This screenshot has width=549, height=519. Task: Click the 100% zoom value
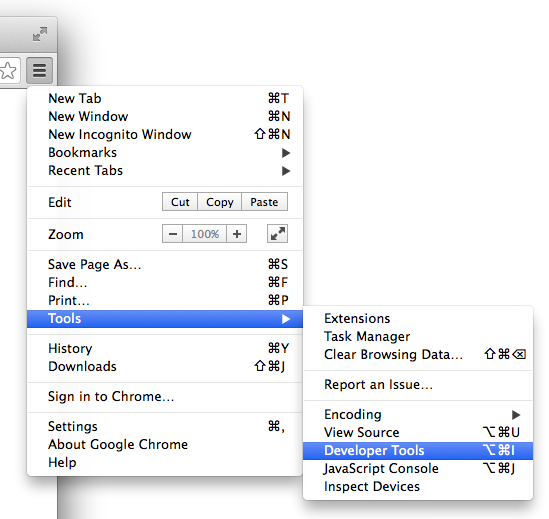204,234
